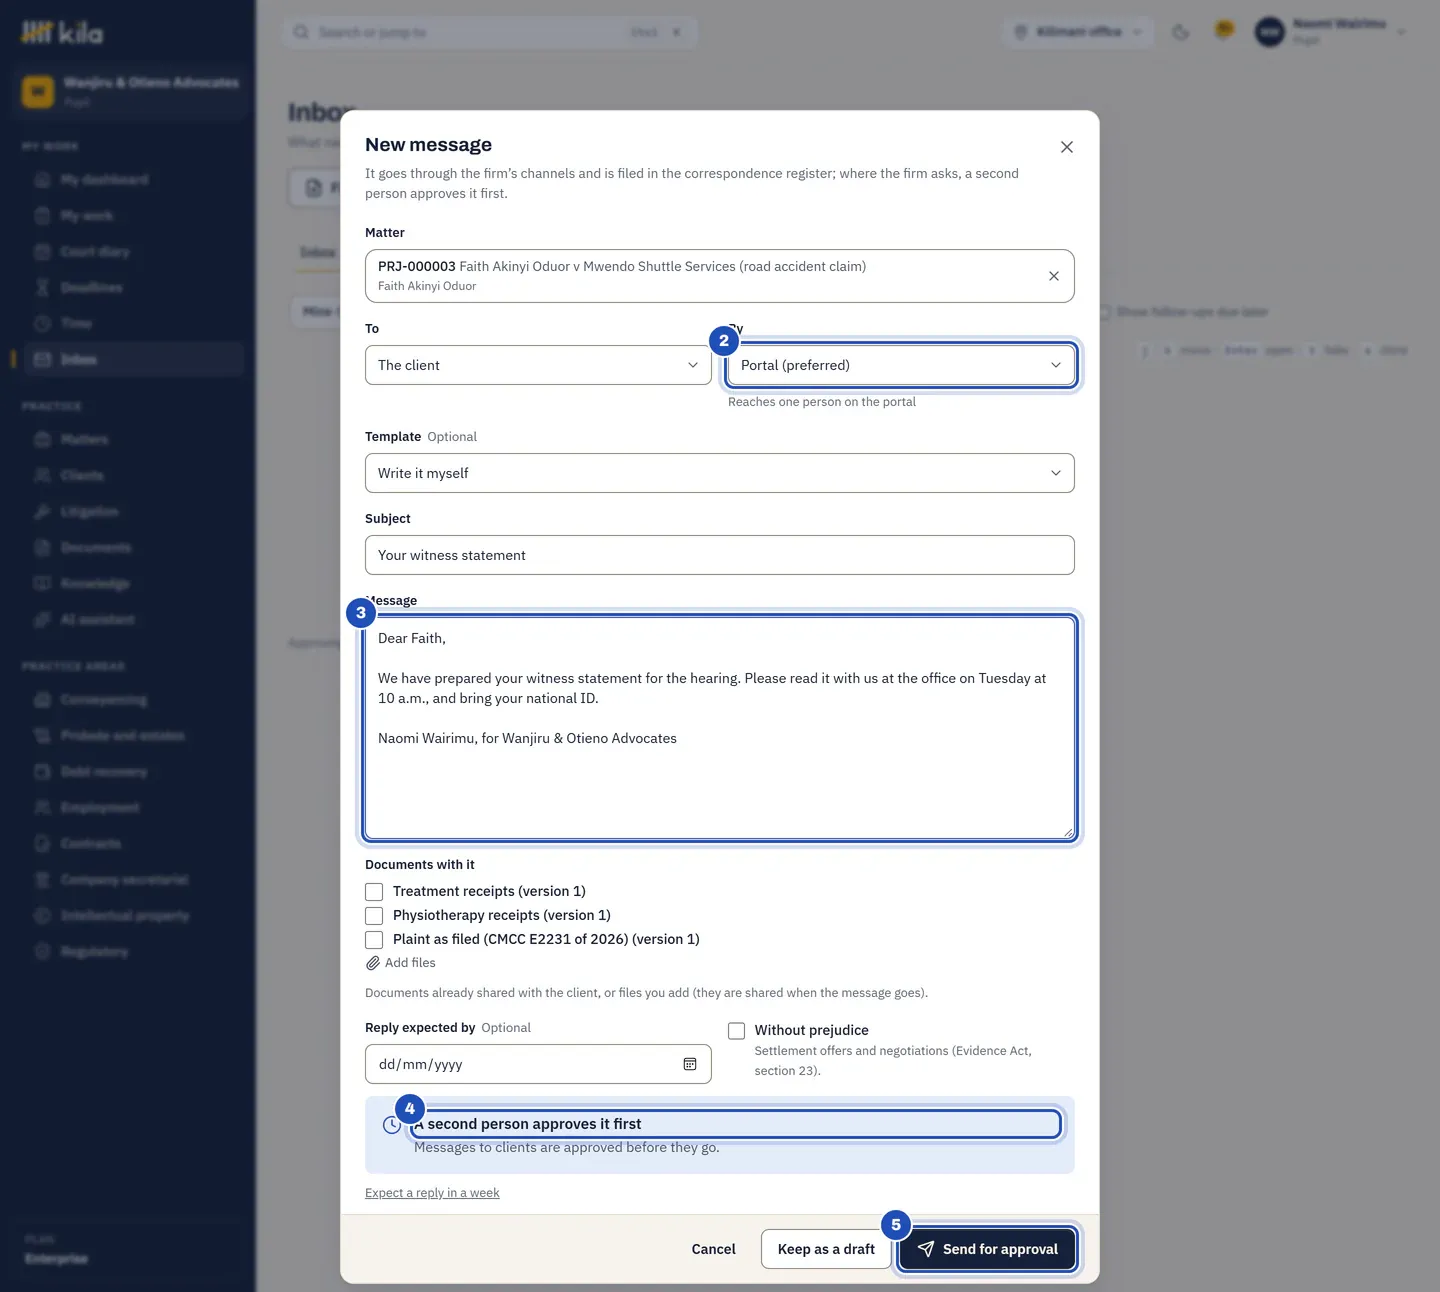Click inside the Message text area
Image resolution: width=1440 pixels, height=1292 pixels.
click(x=720, y=728)
